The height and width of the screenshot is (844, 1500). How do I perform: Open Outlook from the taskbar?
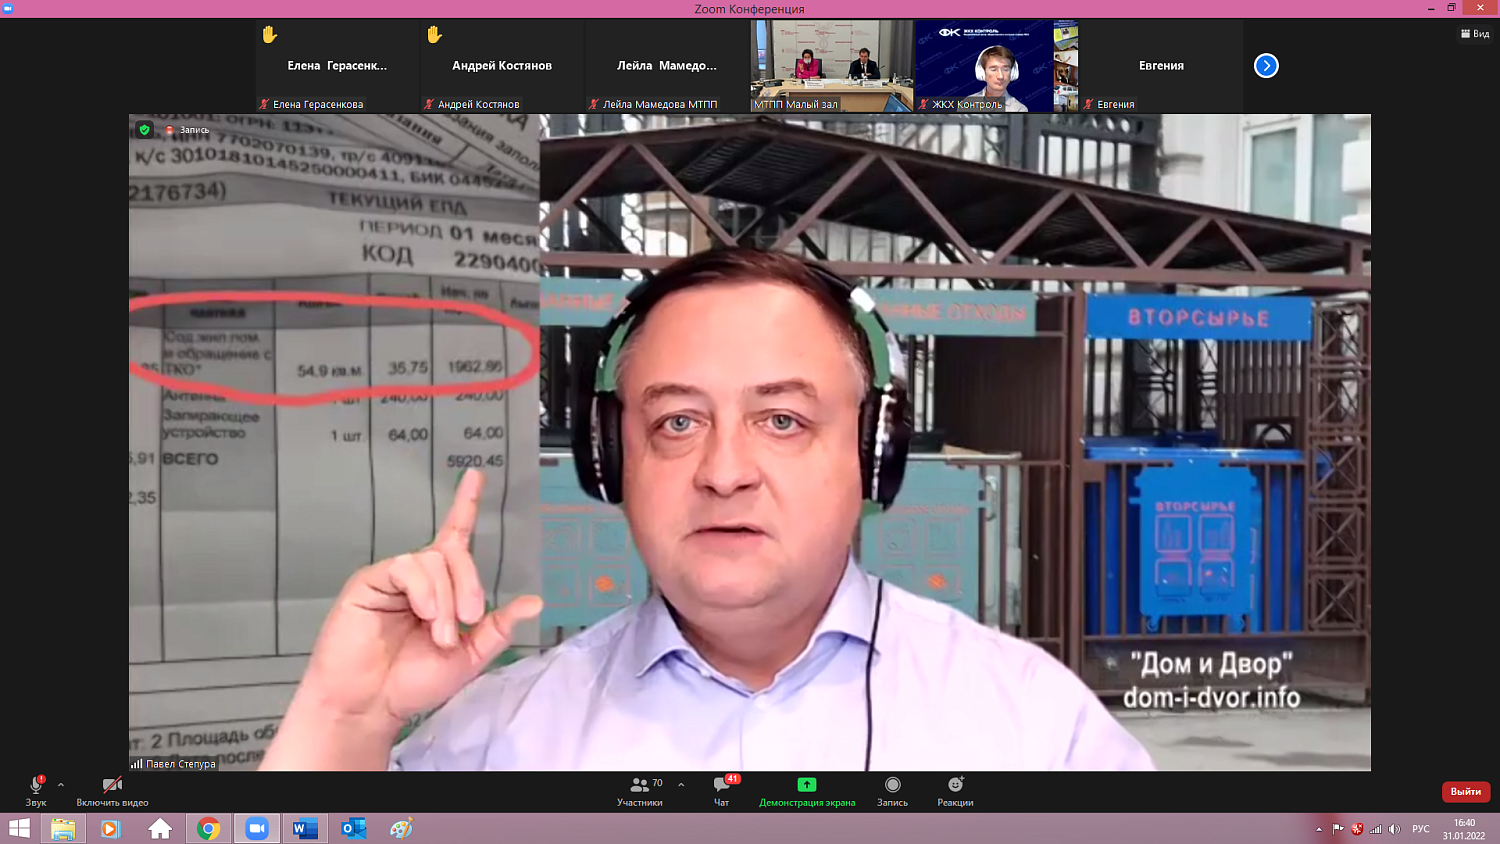click(x=353, y=828)
